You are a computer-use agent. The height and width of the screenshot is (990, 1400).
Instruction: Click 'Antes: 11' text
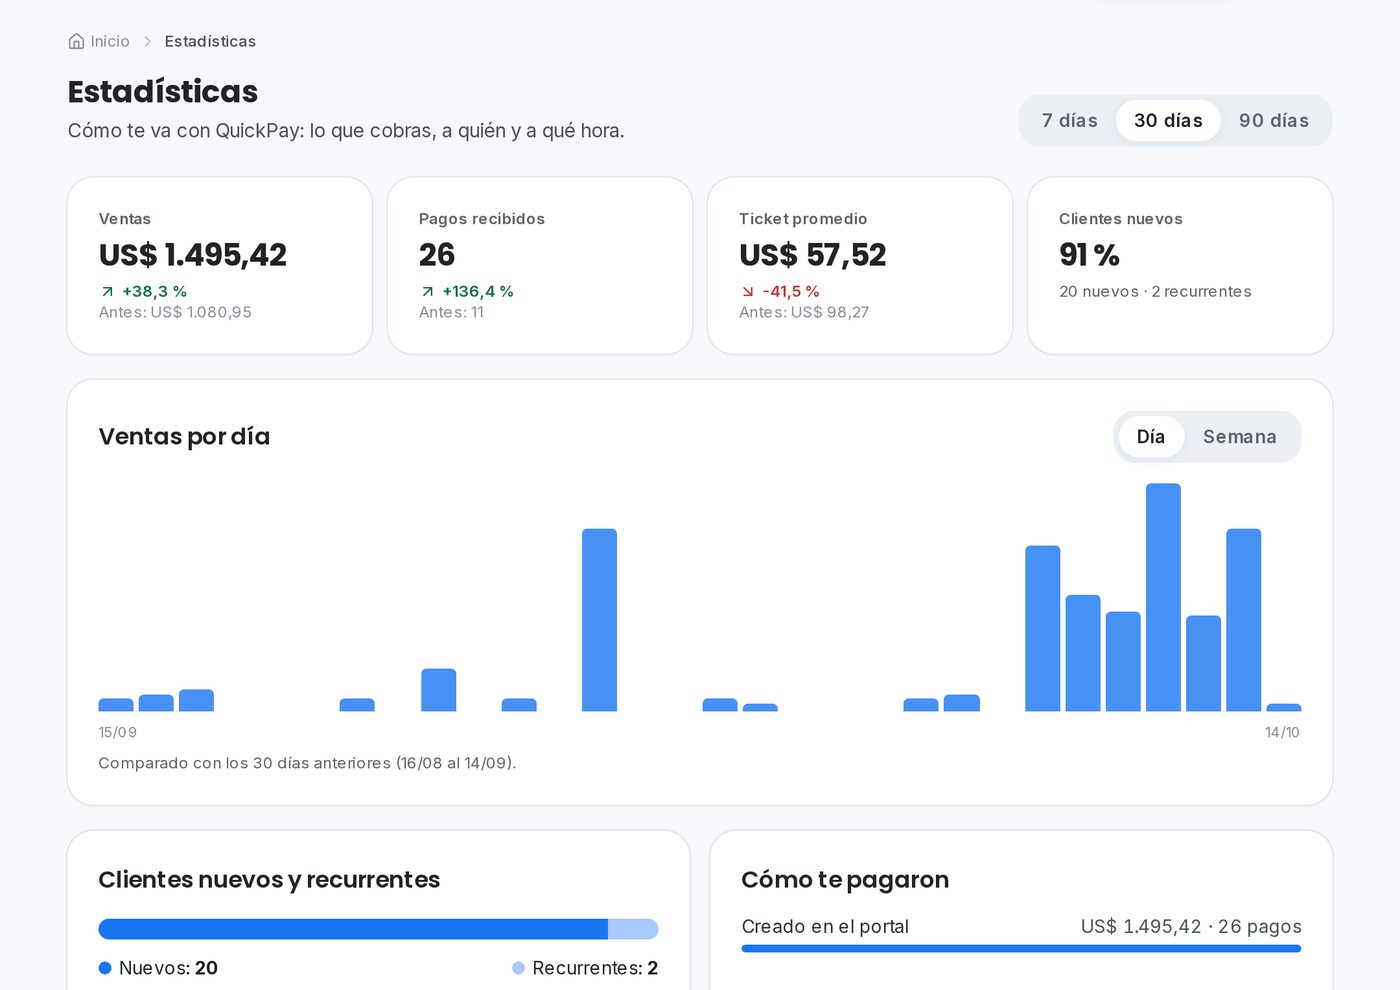coord(451,312)
